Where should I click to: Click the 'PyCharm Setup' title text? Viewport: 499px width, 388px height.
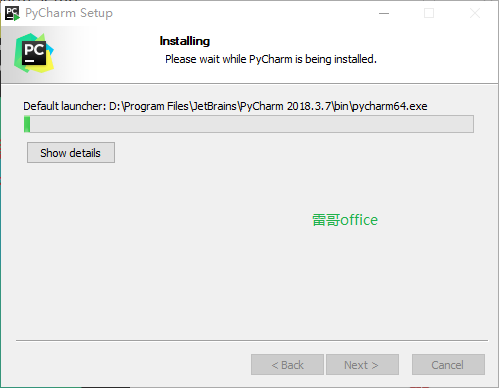(69, 13)
